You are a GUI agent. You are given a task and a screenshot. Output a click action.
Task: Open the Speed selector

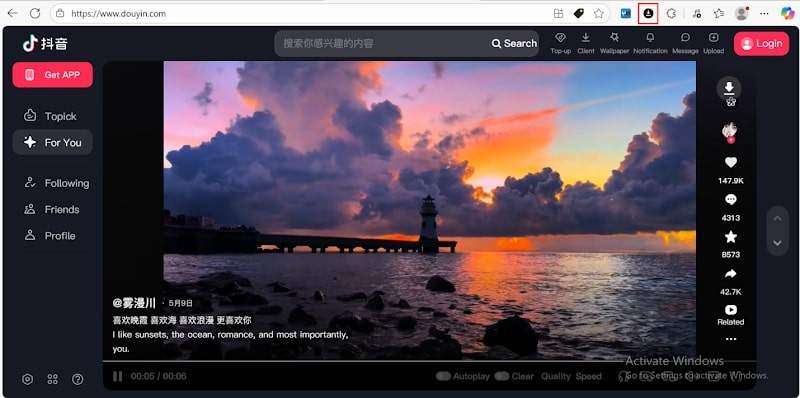click(589, 376)
